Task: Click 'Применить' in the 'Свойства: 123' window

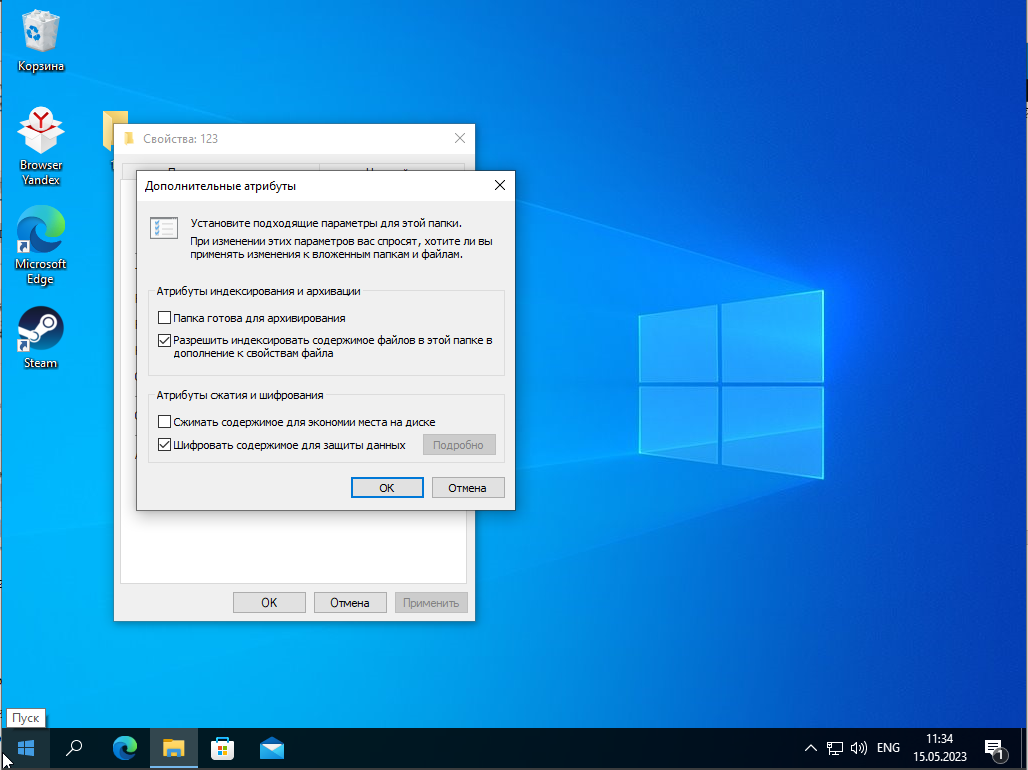Action: tap(431, 602)
